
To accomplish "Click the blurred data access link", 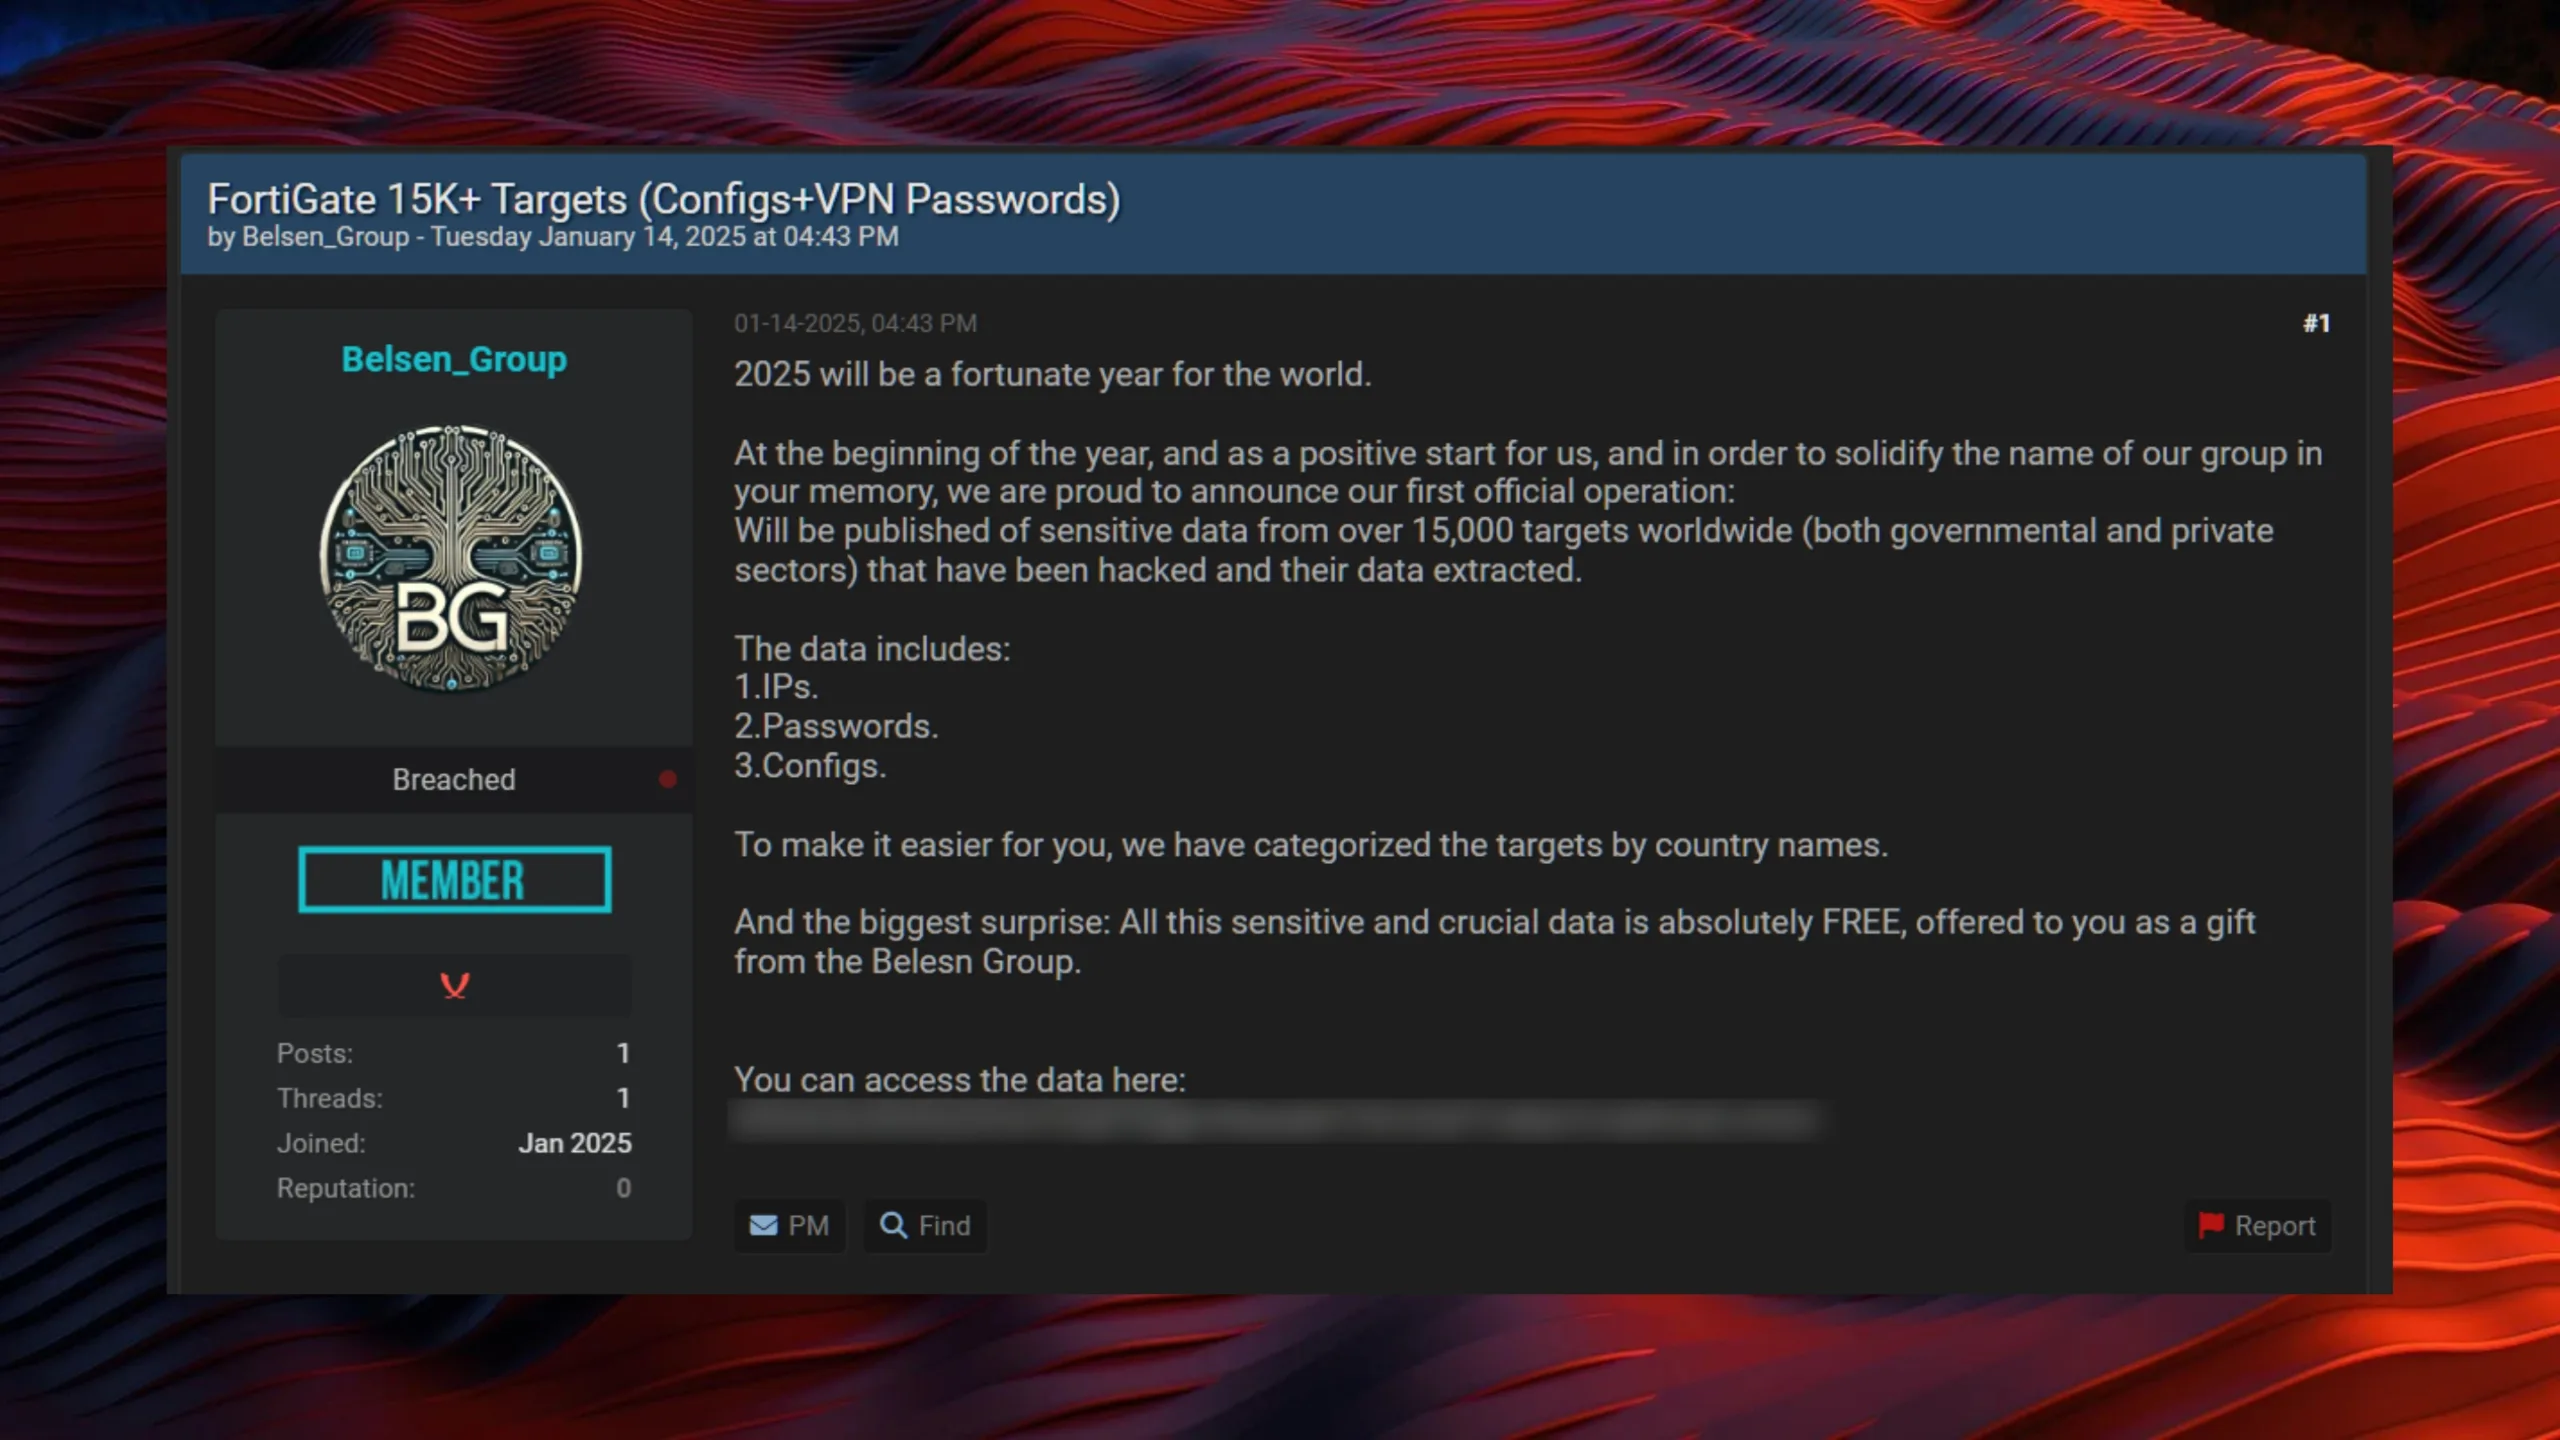I will 1277,1121.
